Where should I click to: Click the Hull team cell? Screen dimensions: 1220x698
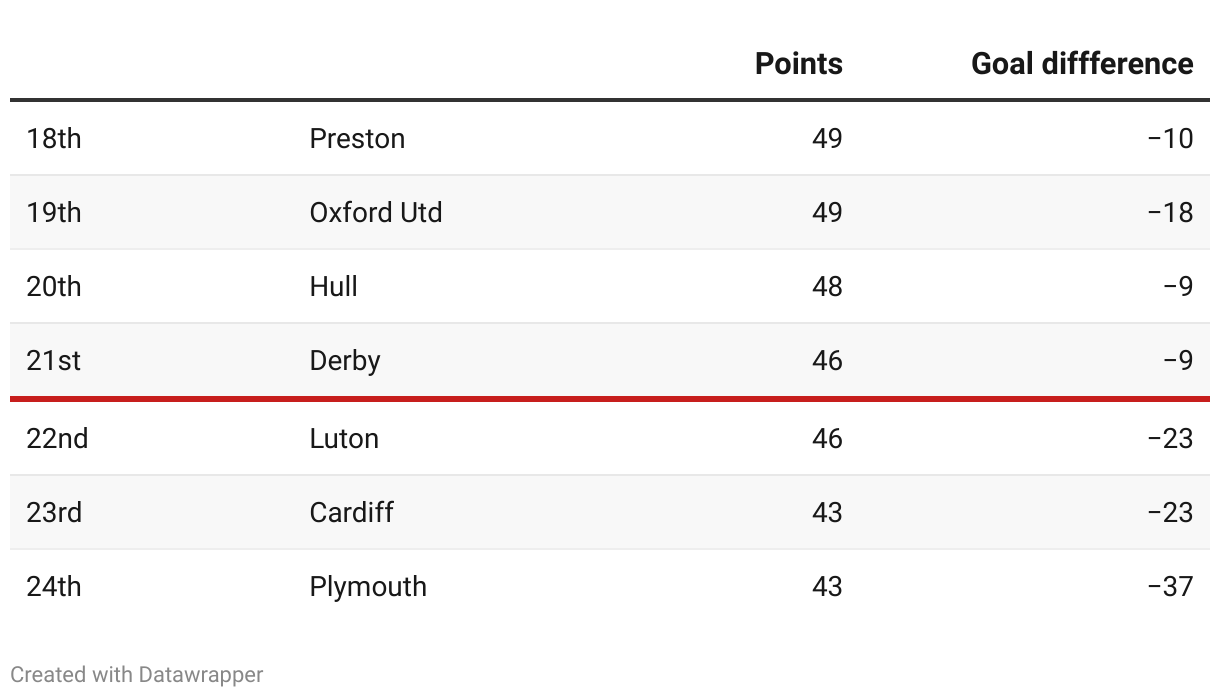334,286
